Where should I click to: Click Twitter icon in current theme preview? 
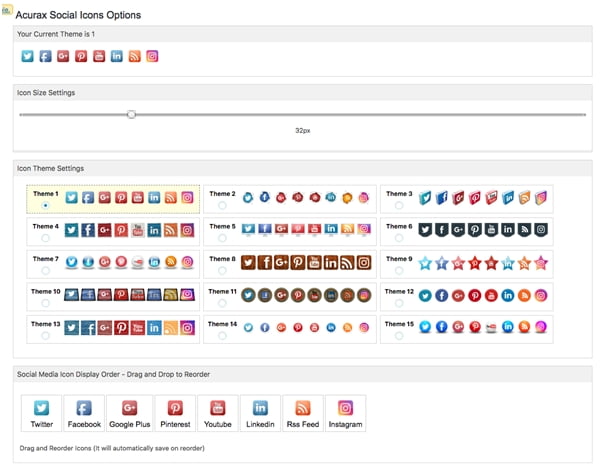(27, 56)
